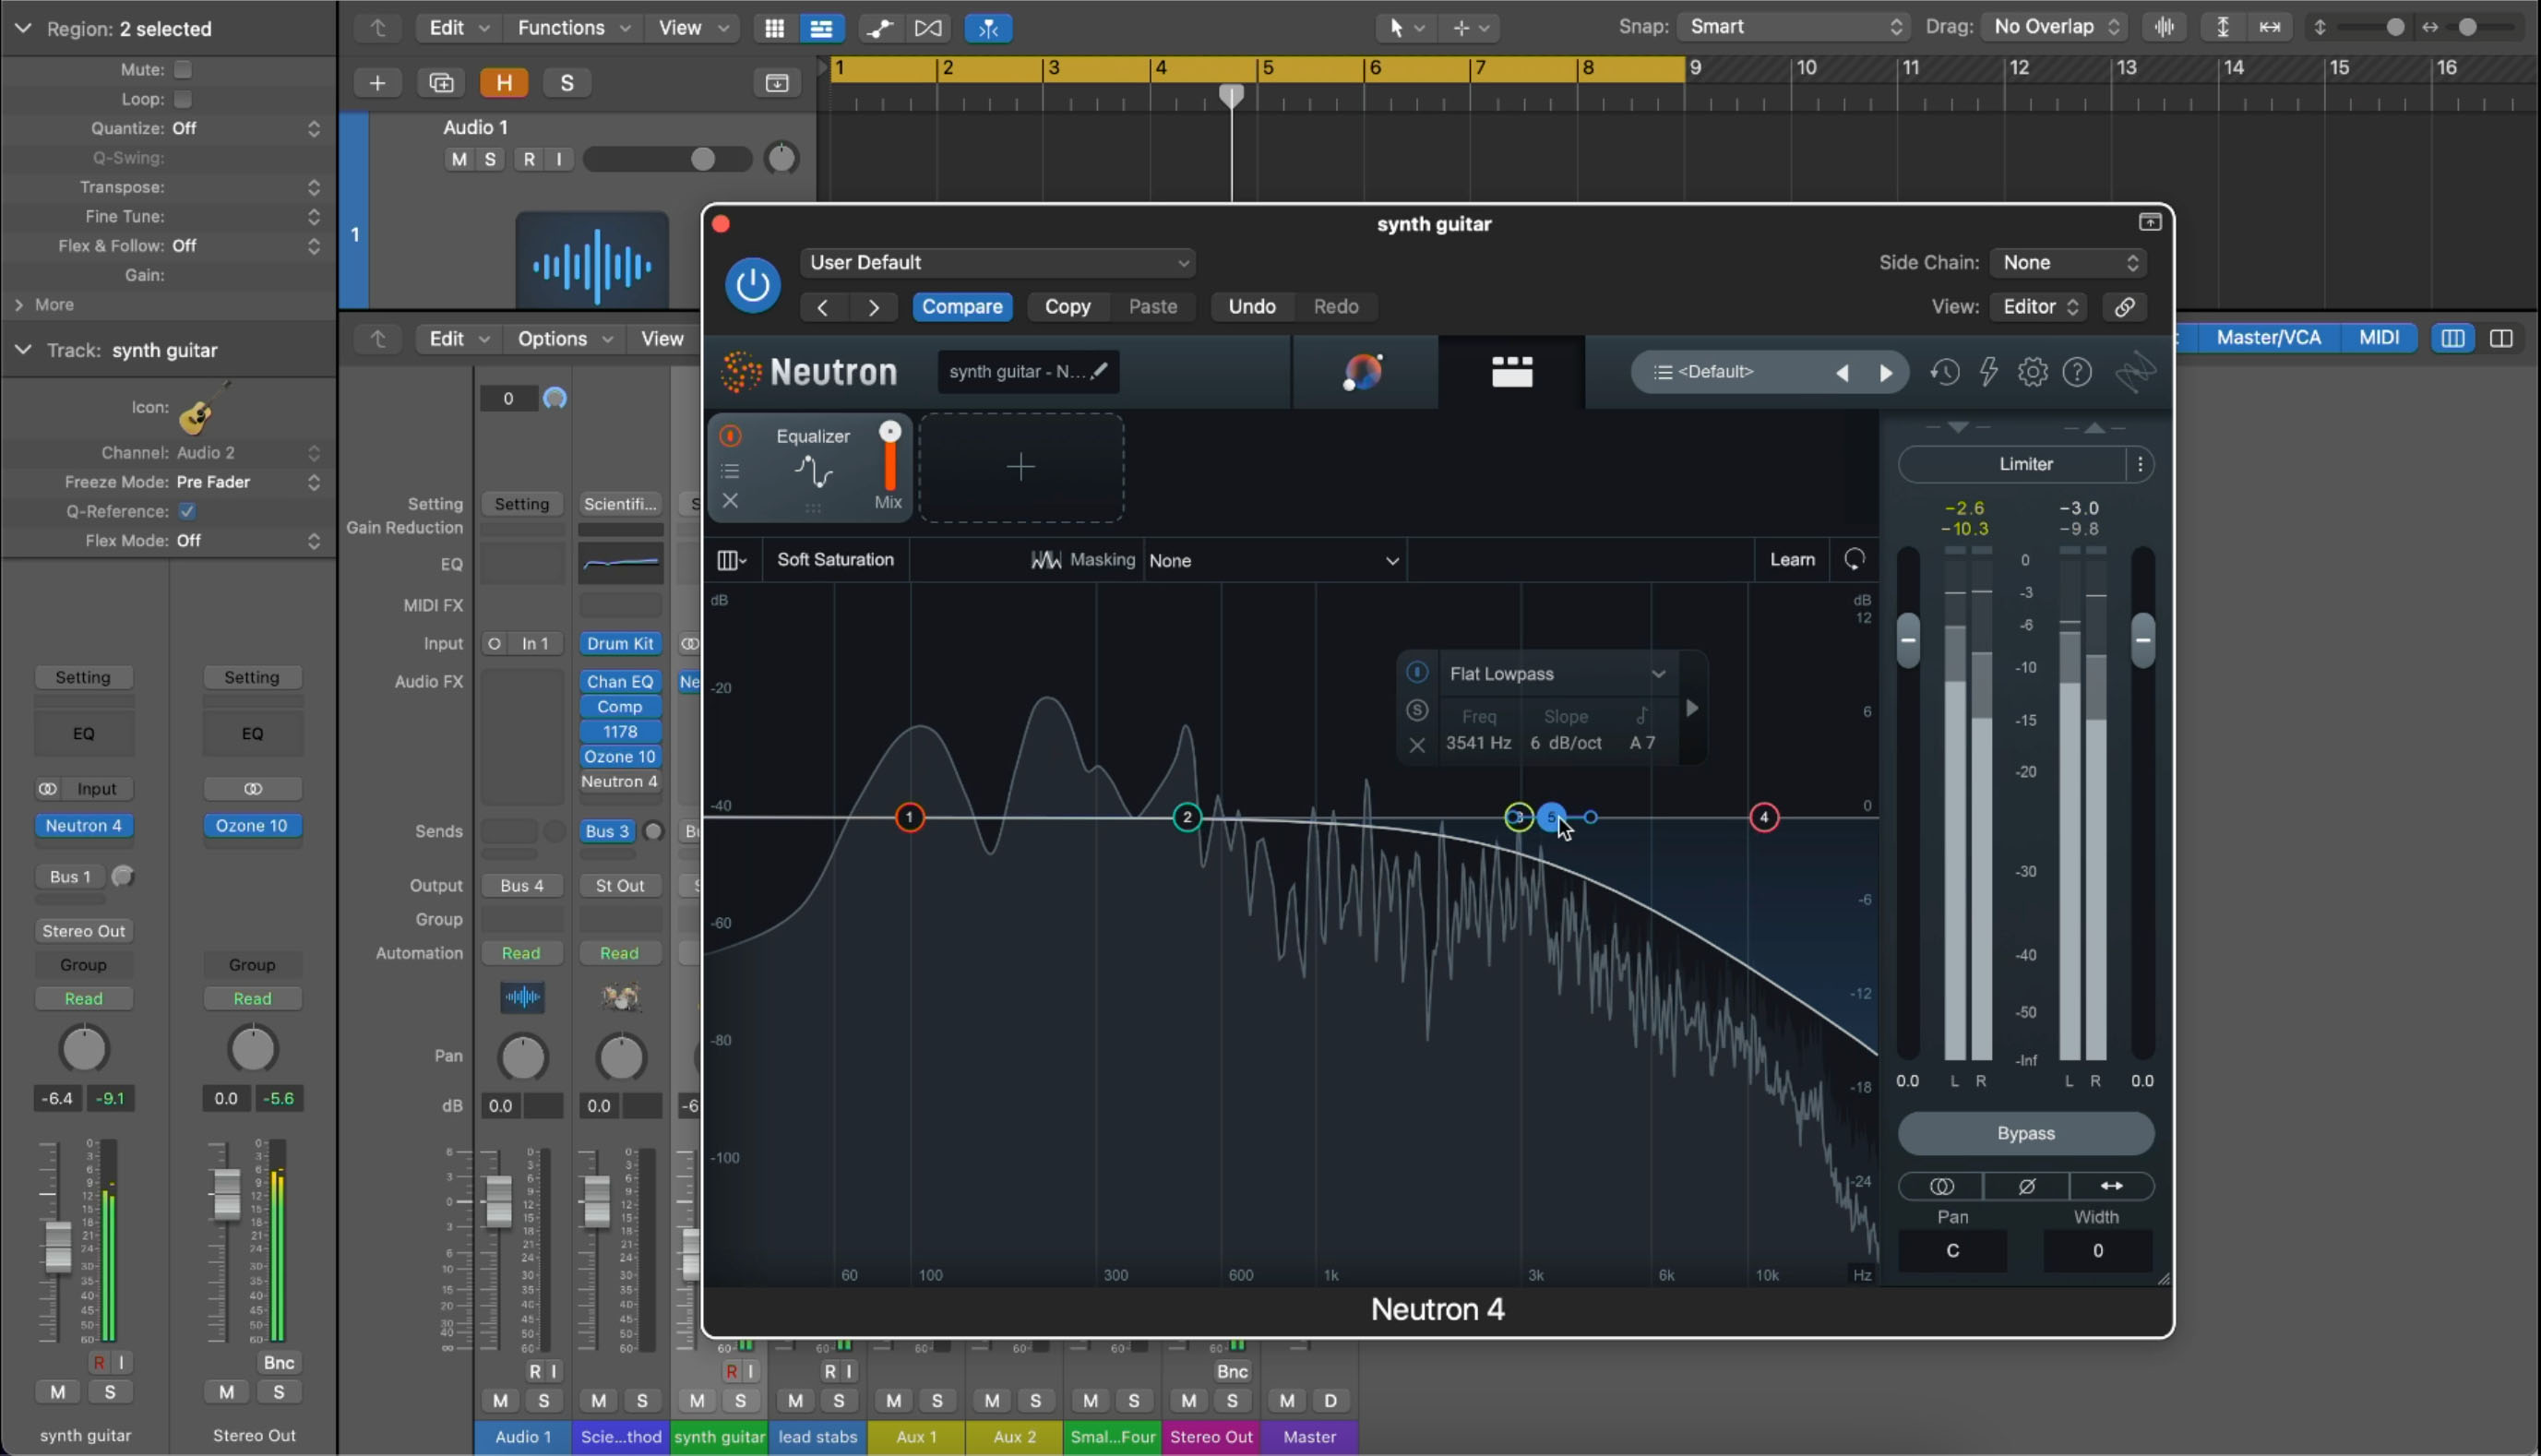Switch mixer to MIDI tab
The width and height of the screenshot is (2541, 1456).
pos(2378,337)
